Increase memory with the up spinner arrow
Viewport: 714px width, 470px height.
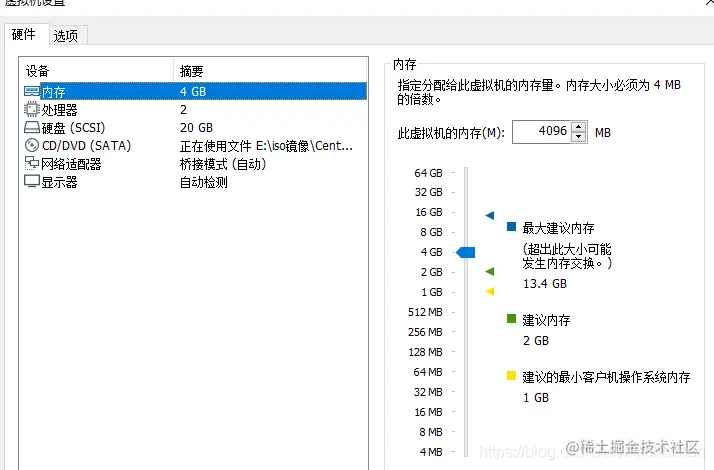pyautogui.click(x=578, y=127)
